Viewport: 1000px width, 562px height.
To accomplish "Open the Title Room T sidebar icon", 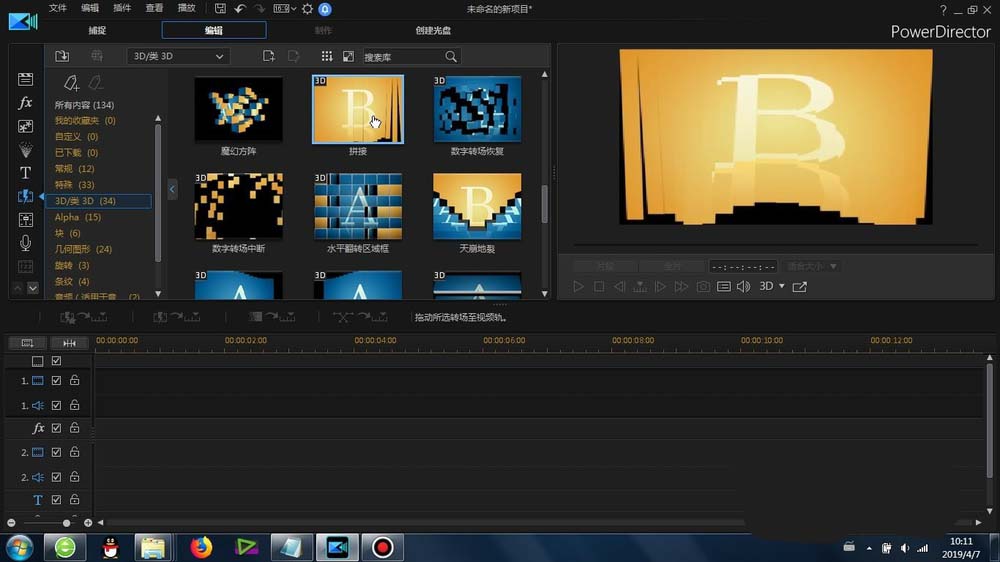I will coord(25,173).
